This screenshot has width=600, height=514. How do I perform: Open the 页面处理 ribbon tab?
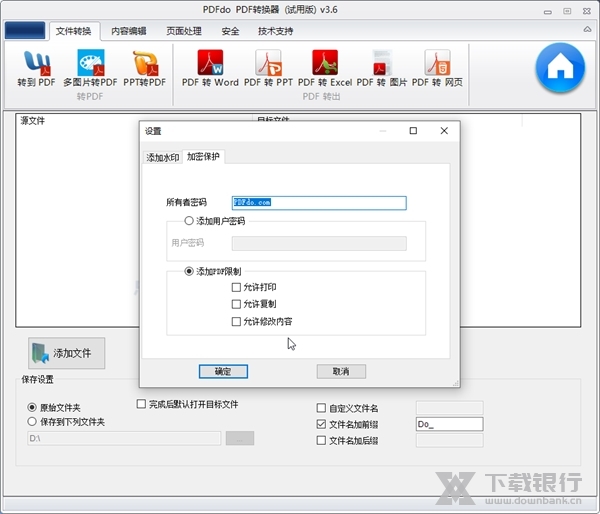coord(184,31)
